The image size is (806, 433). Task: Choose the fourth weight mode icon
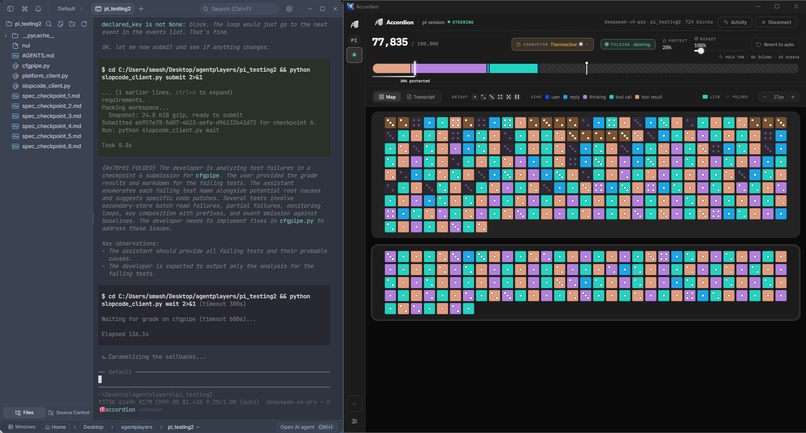coord(500,97)
